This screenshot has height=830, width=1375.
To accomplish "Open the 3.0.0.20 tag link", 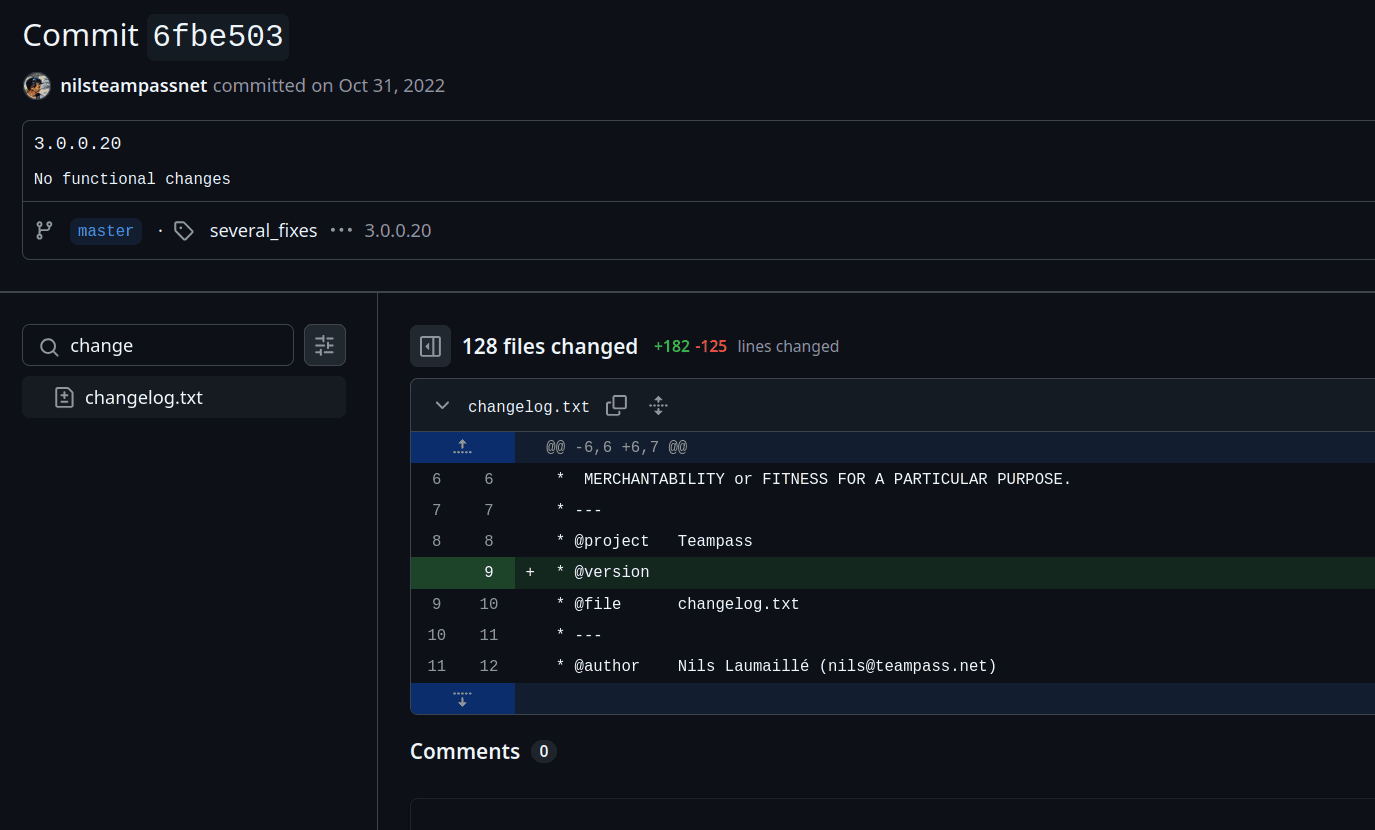I will [398, 231].
